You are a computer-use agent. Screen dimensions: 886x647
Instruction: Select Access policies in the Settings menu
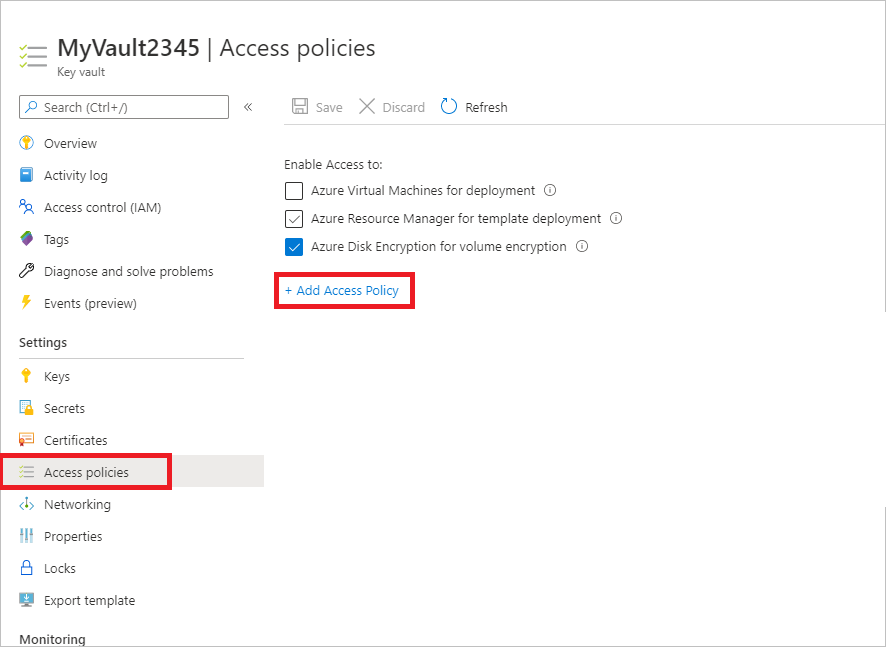pos(85,471)
